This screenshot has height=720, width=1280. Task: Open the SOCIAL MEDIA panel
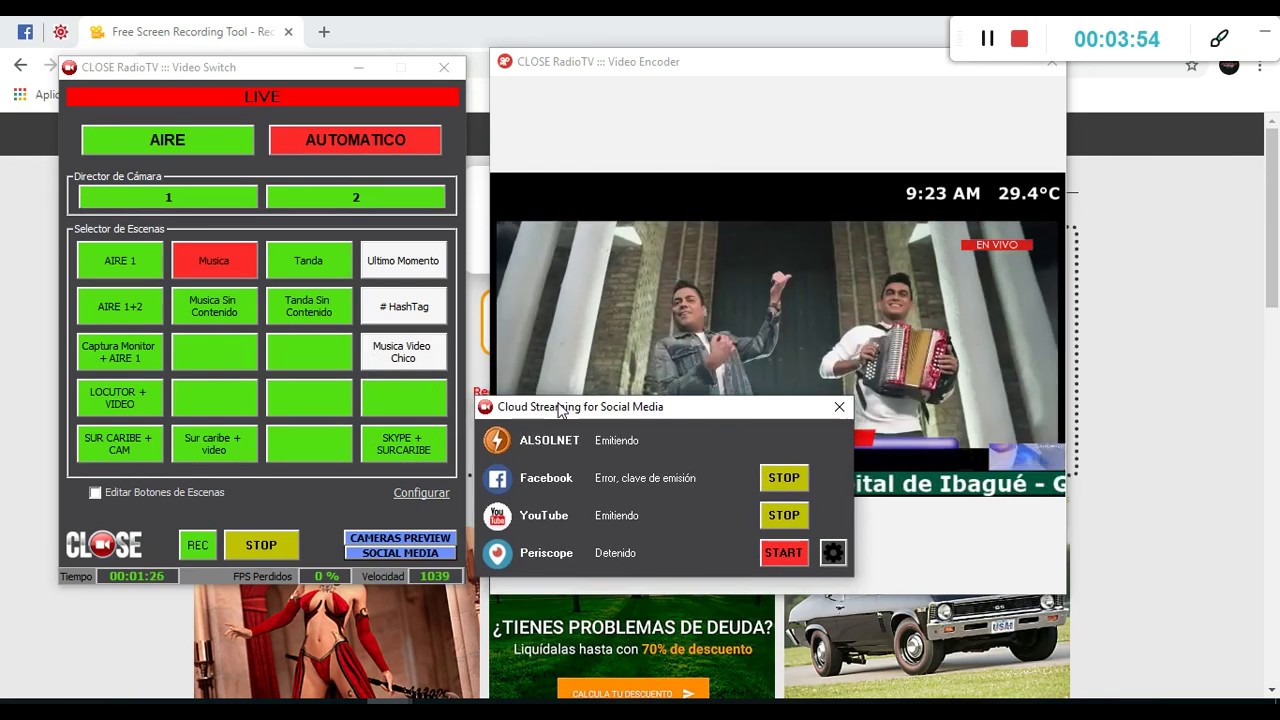(x=400, y=553)
